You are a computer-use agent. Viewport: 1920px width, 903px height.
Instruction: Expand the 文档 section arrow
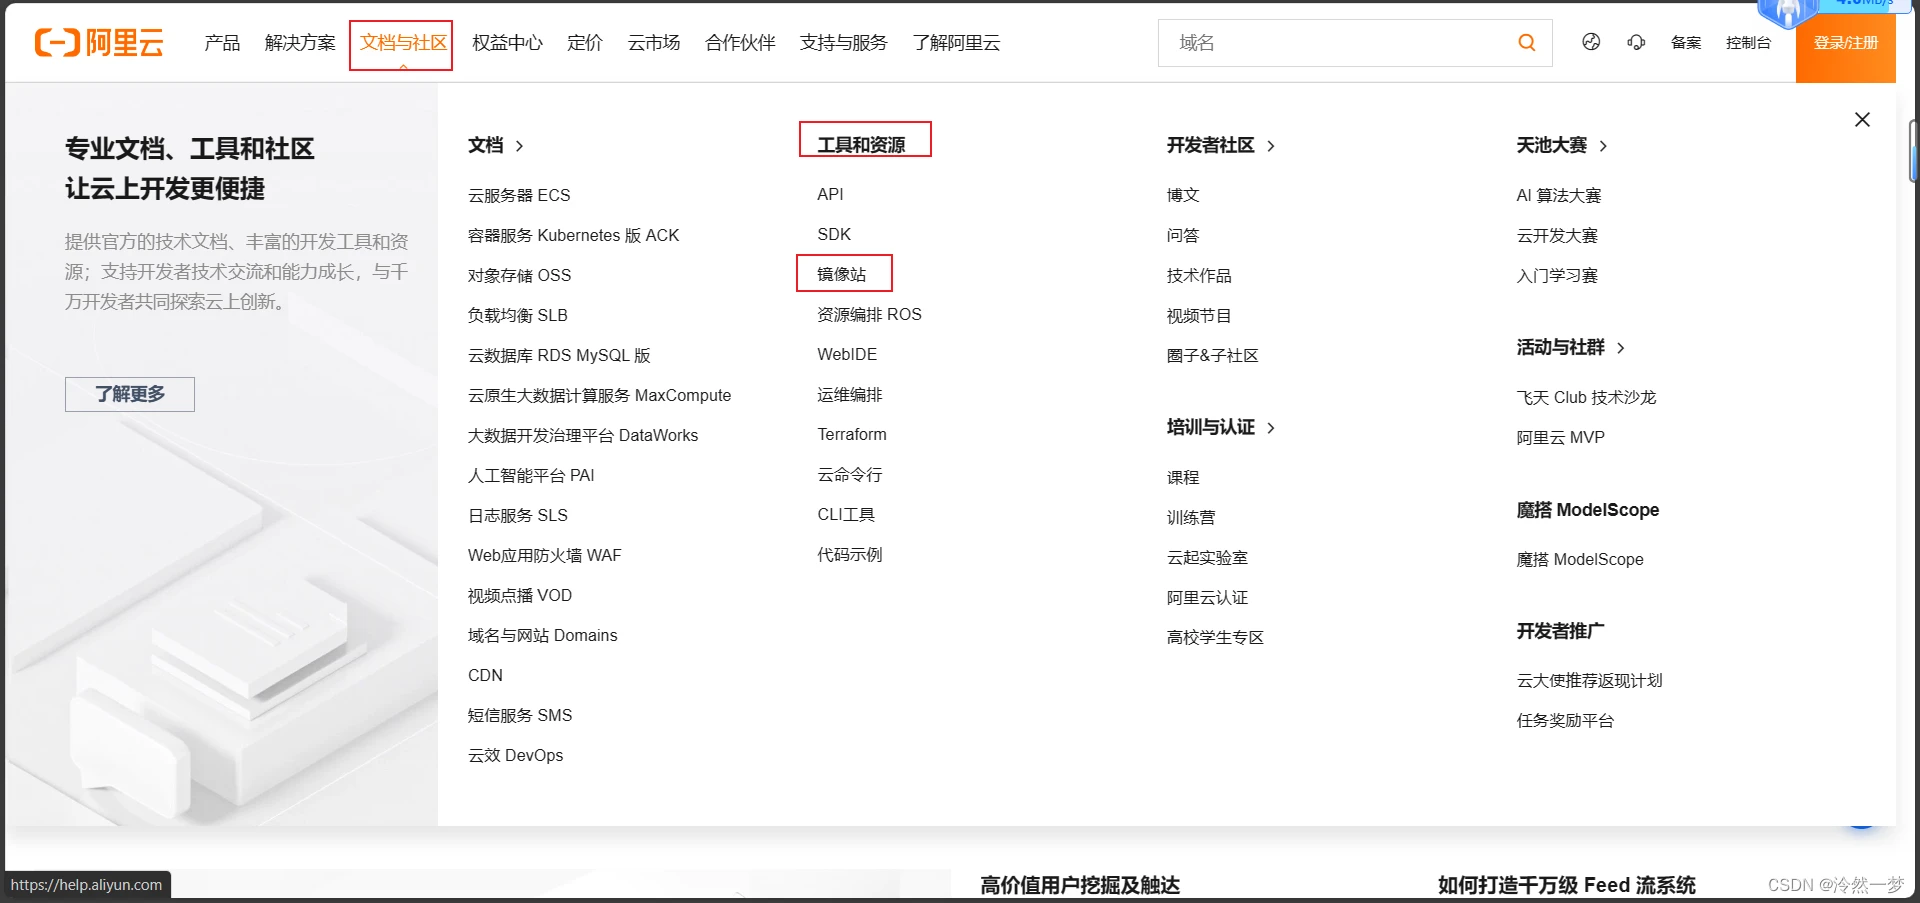tap(519, 146)
